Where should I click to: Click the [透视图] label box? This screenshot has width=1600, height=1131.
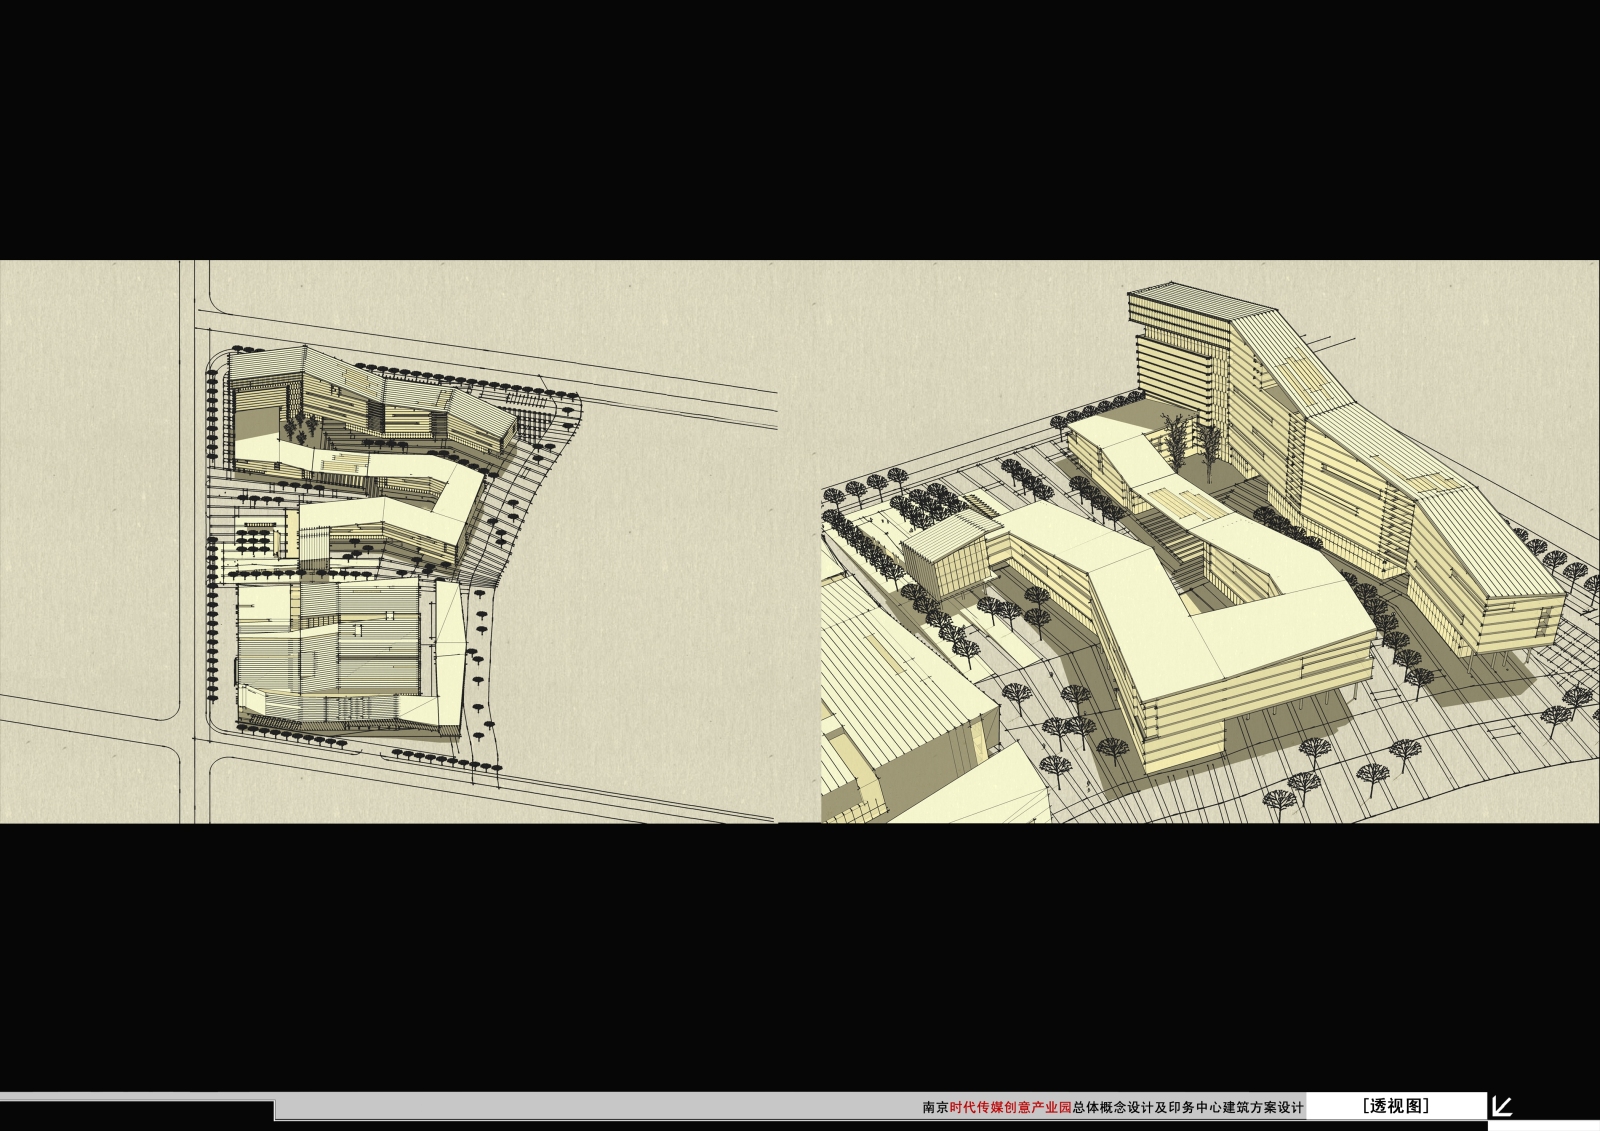point(1396,1106)
